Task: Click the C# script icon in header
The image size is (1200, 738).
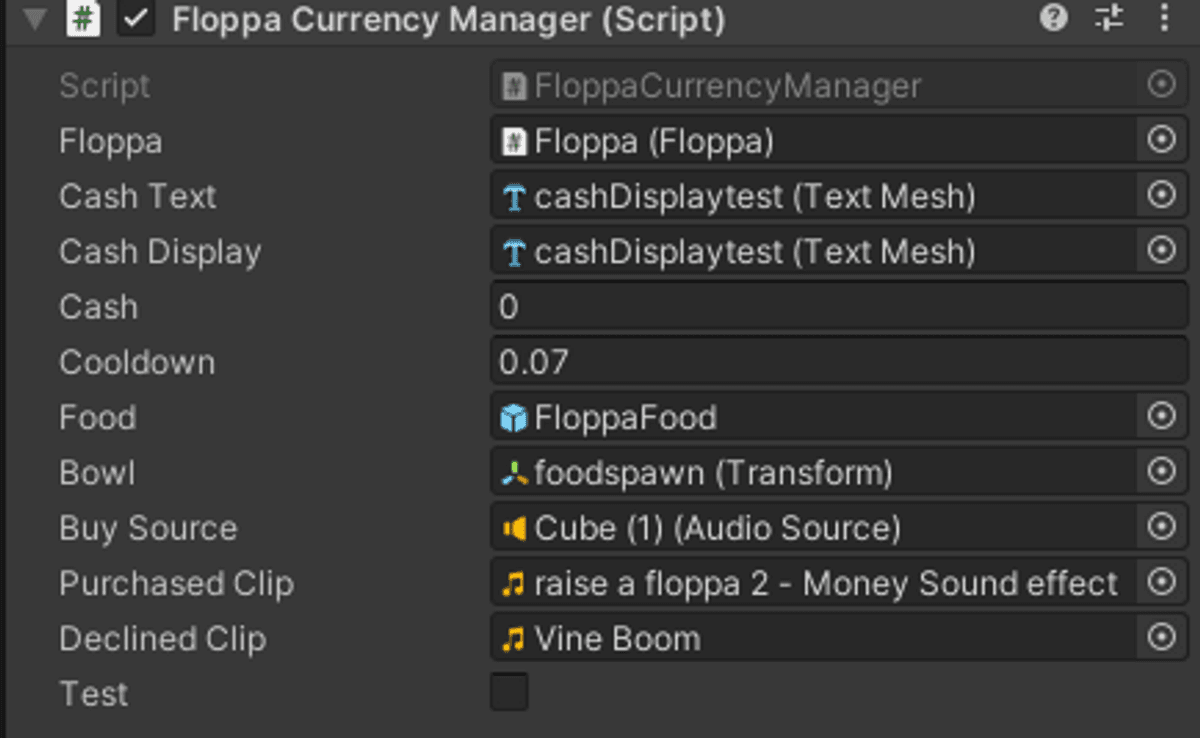Action: click(x=84, y=19)
